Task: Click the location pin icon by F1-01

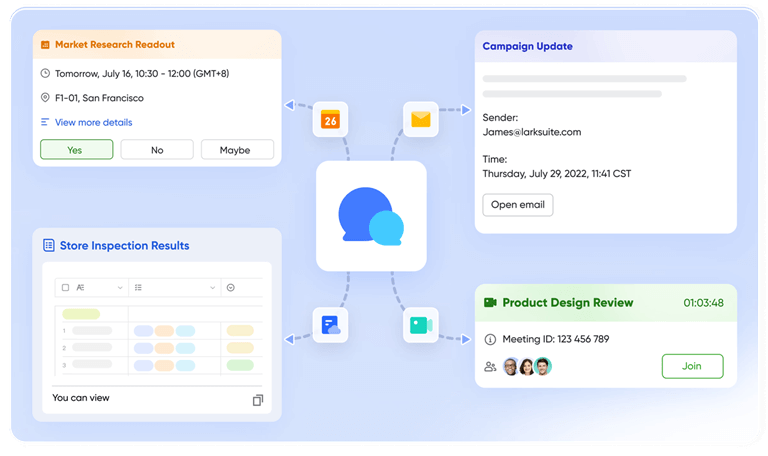Action: pyautogui.click(x=45, y=97)
